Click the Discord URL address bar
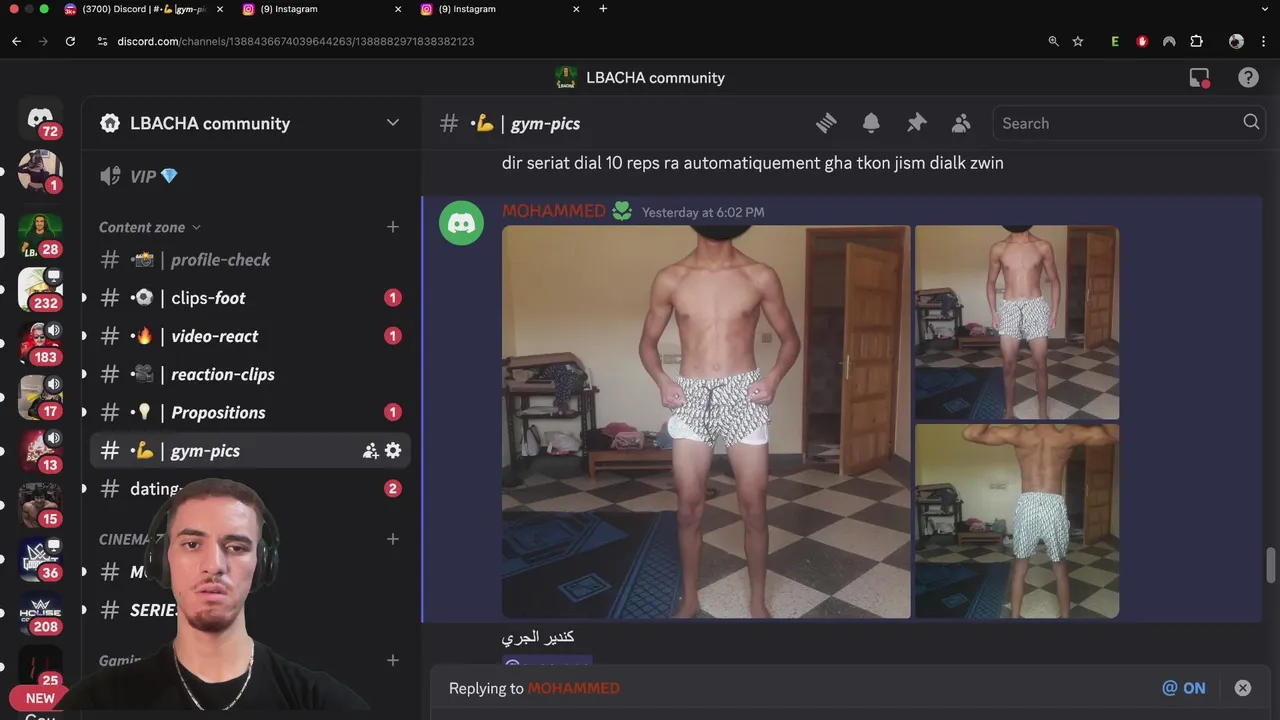This screenshot has width=1280, height=720. pos(295,41)
